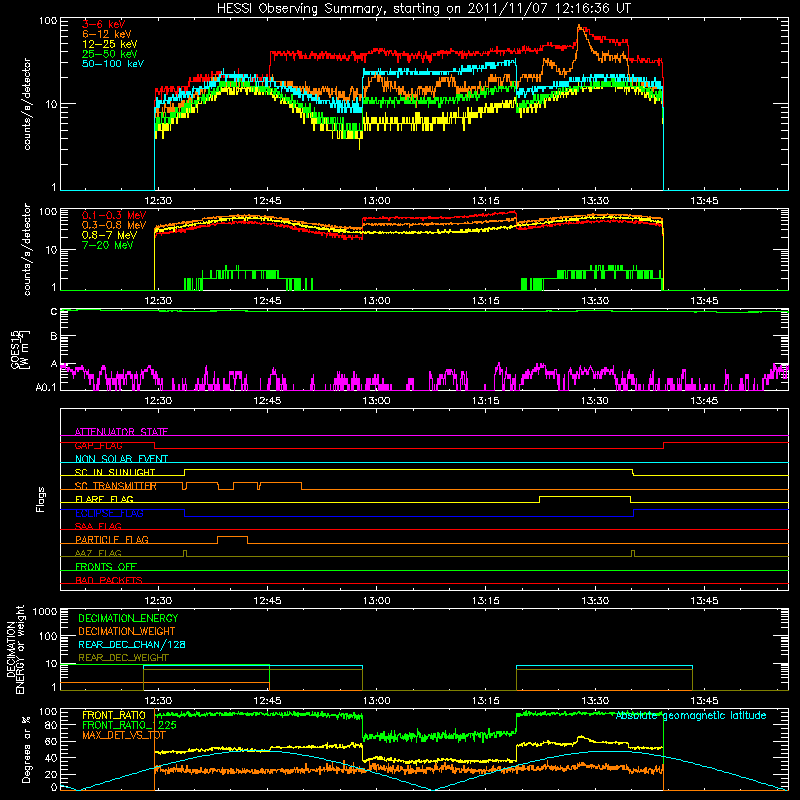Select the Absolute geomagnetic latitude label
Image resolution: width=800 pixels, height=800 pixels.
(691, 716)
